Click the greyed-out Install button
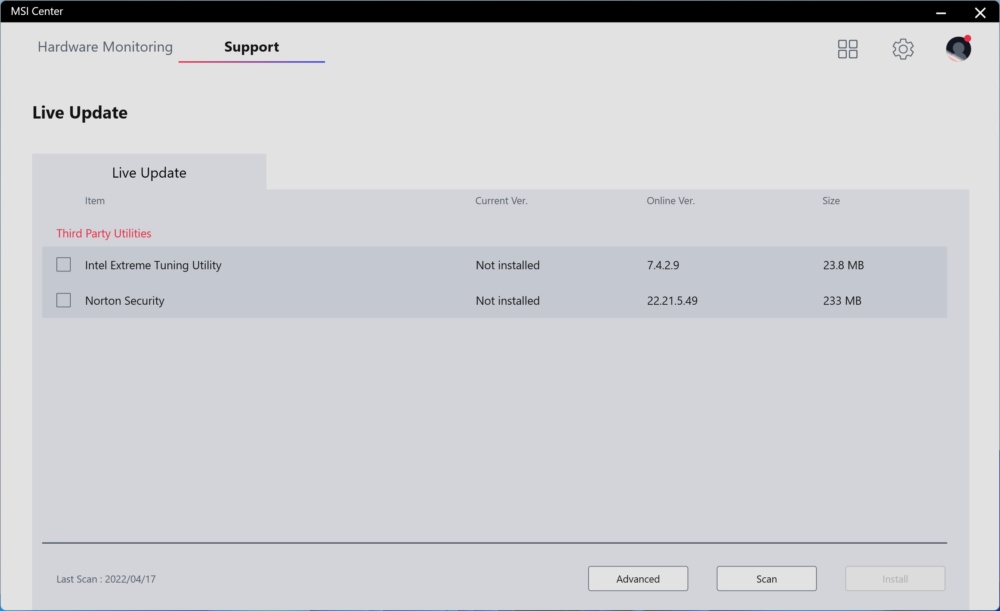The width and height of the screenshot is (1000, 611). (x=895, y=578)
